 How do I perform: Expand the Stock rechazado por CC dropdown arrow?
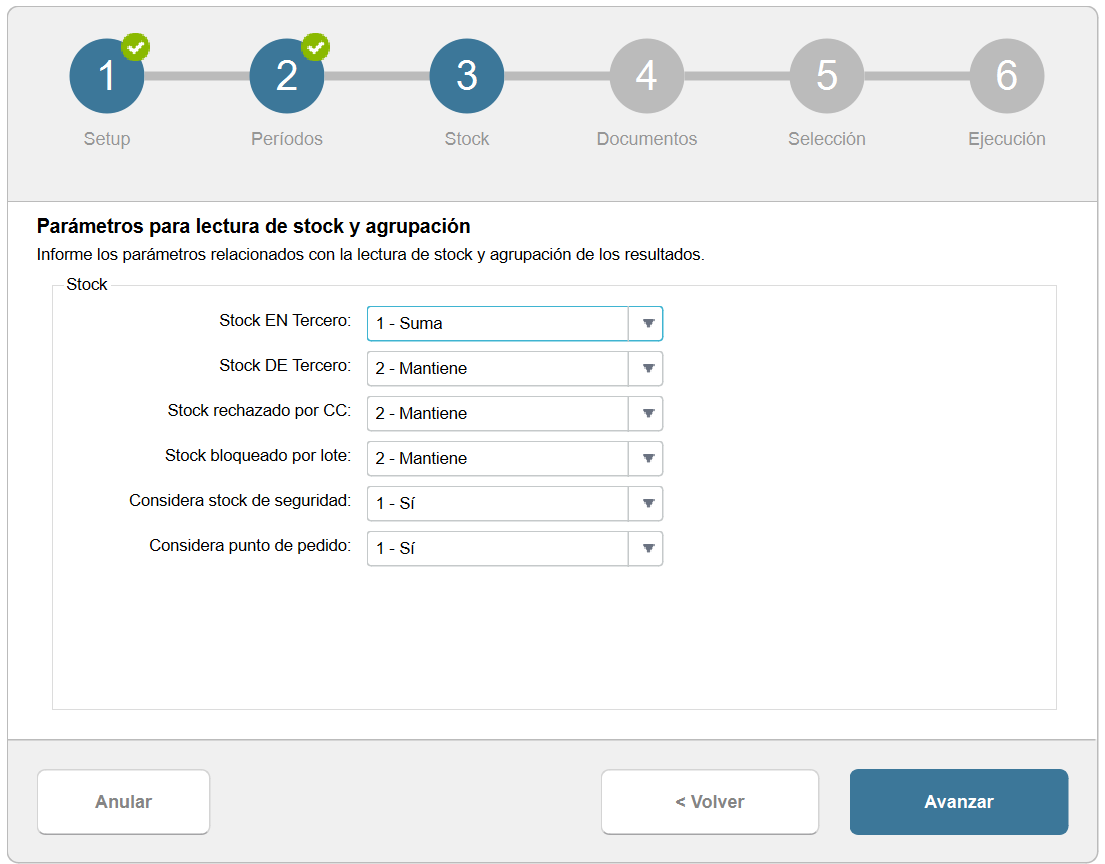tap(646, 414)
